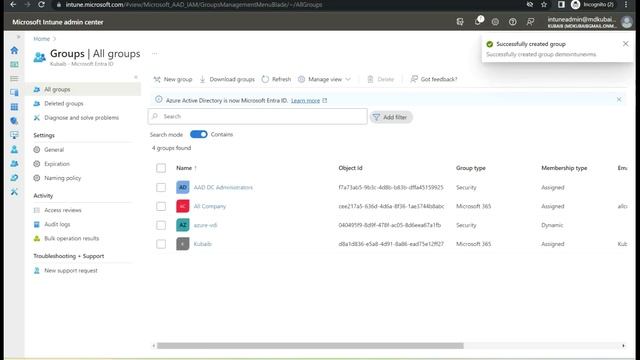The width and height of the screenshot is (640, 360).
Task: Open Diagnose and solve problems
Action: (x=83, y=118)
